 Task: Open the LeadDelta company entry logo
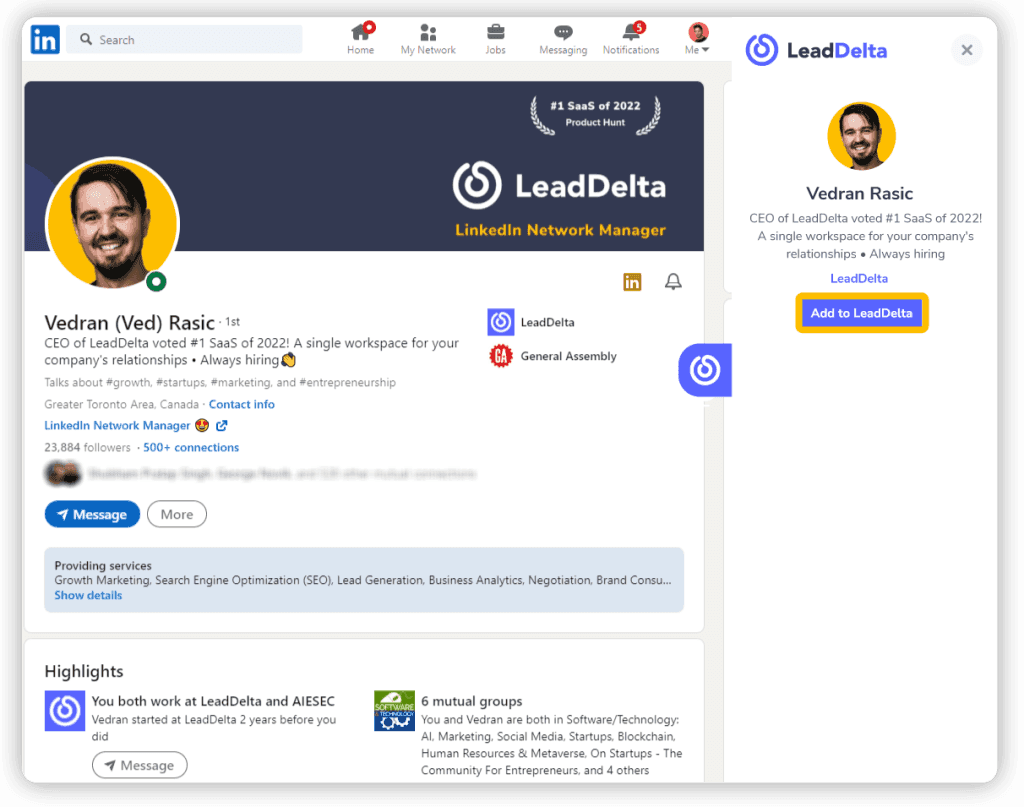point(501,322)
